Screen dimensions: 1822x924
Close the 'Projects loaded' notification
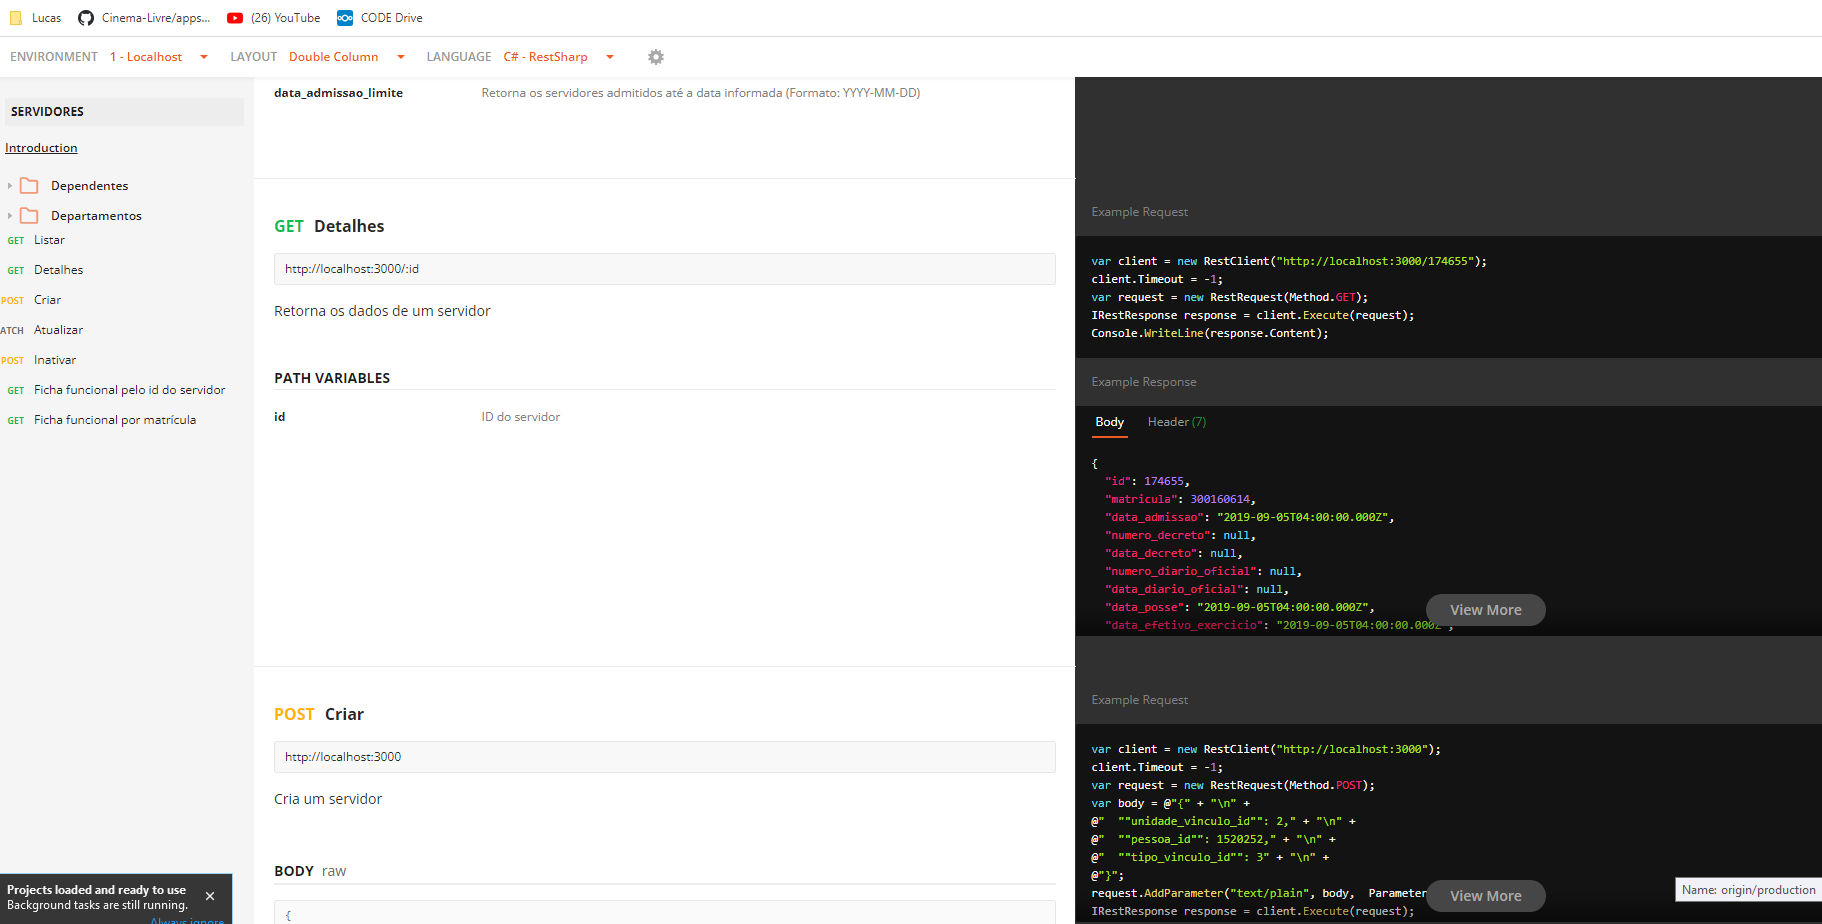[210, 896]
